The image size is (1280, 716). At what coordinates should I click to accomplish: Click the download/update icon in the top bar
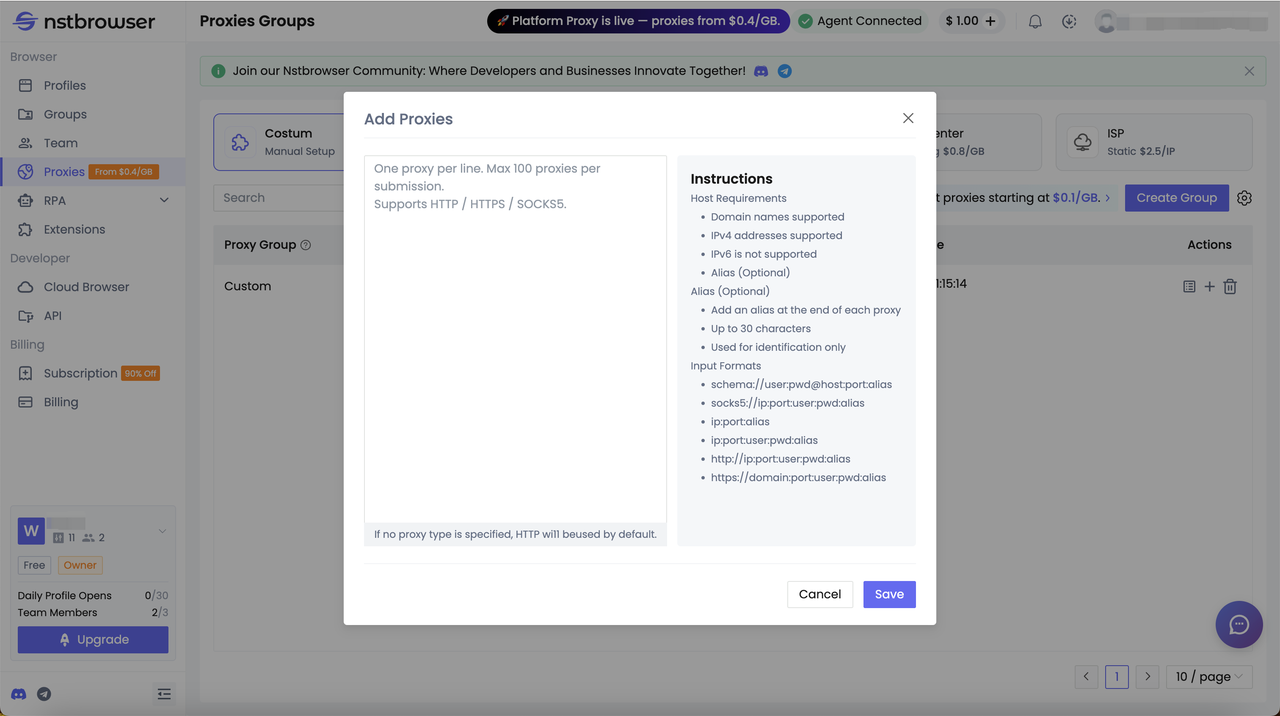click(x=1069, y=21)
